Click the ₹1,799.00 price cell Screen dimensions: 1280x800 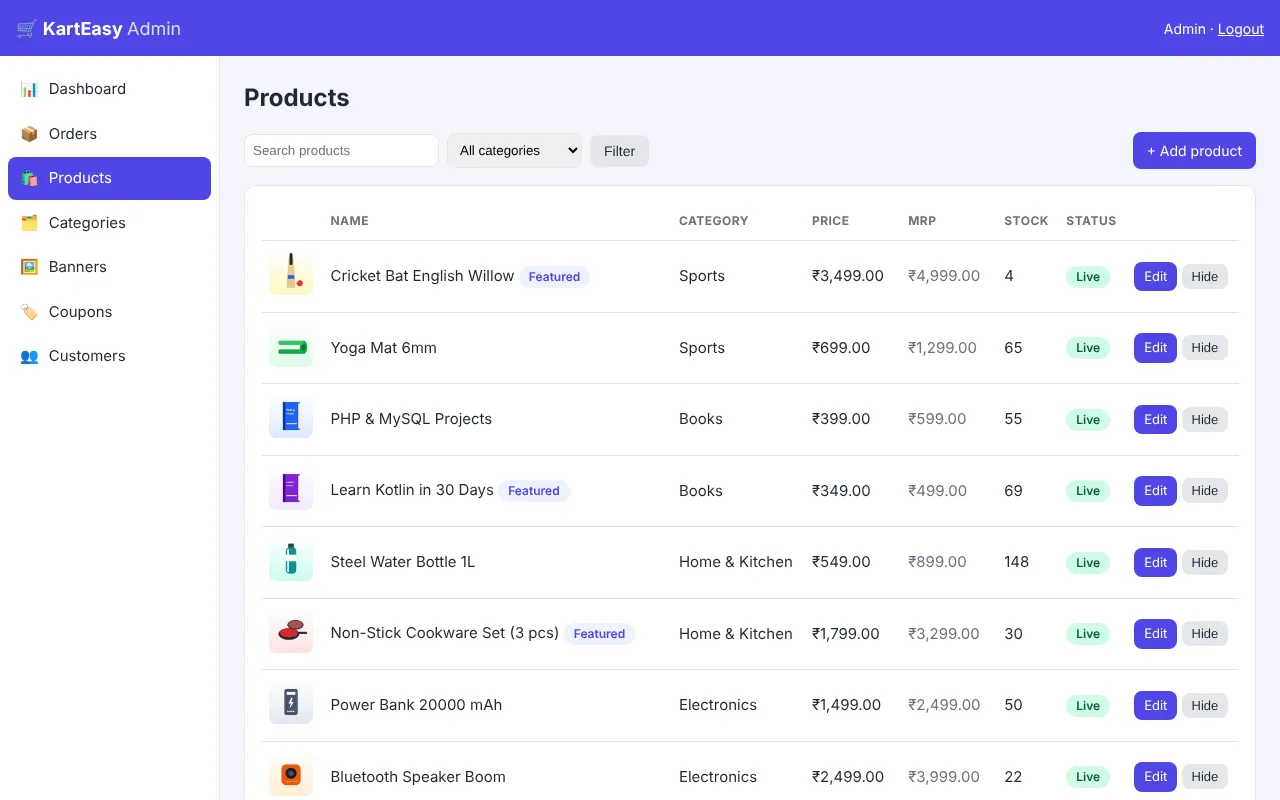[x=846, y=634]
